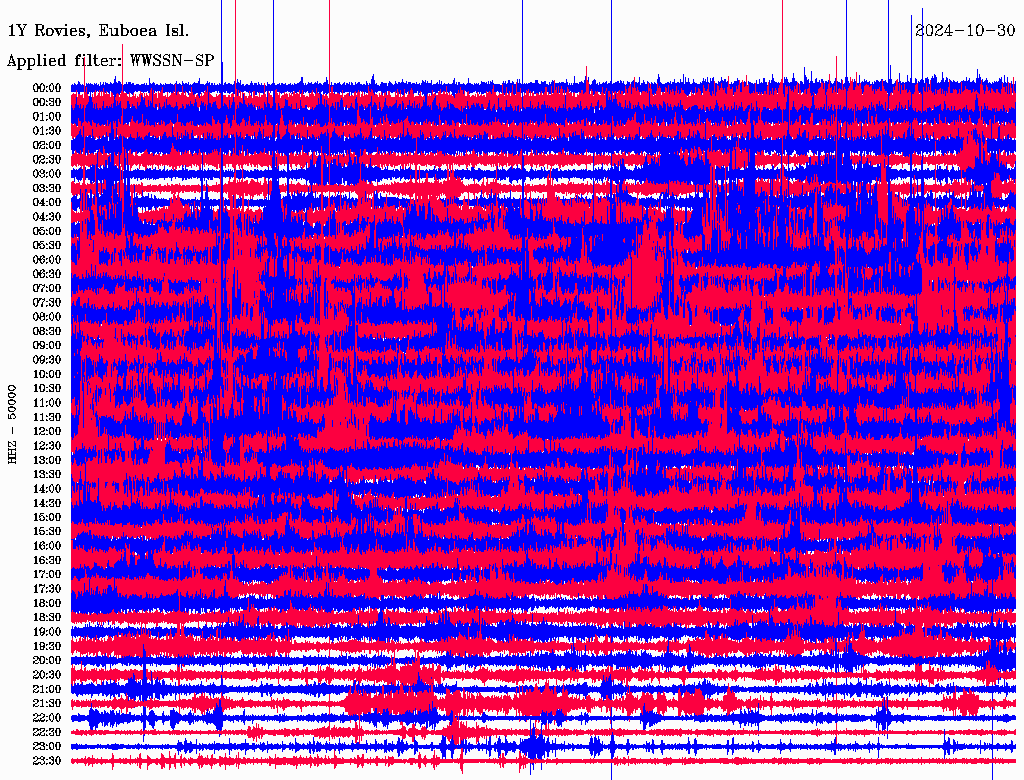Select the 10:30 time row label
1024x780 pixels.
coord(47,388)
